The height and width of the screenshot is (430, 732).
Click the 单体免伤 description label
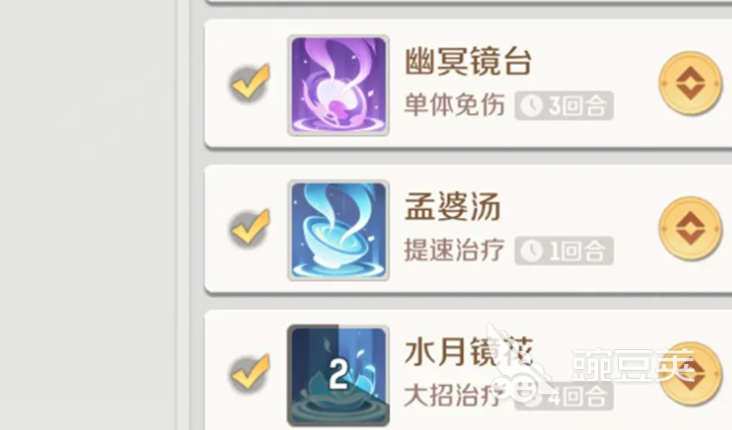click(x=454, y=105)
